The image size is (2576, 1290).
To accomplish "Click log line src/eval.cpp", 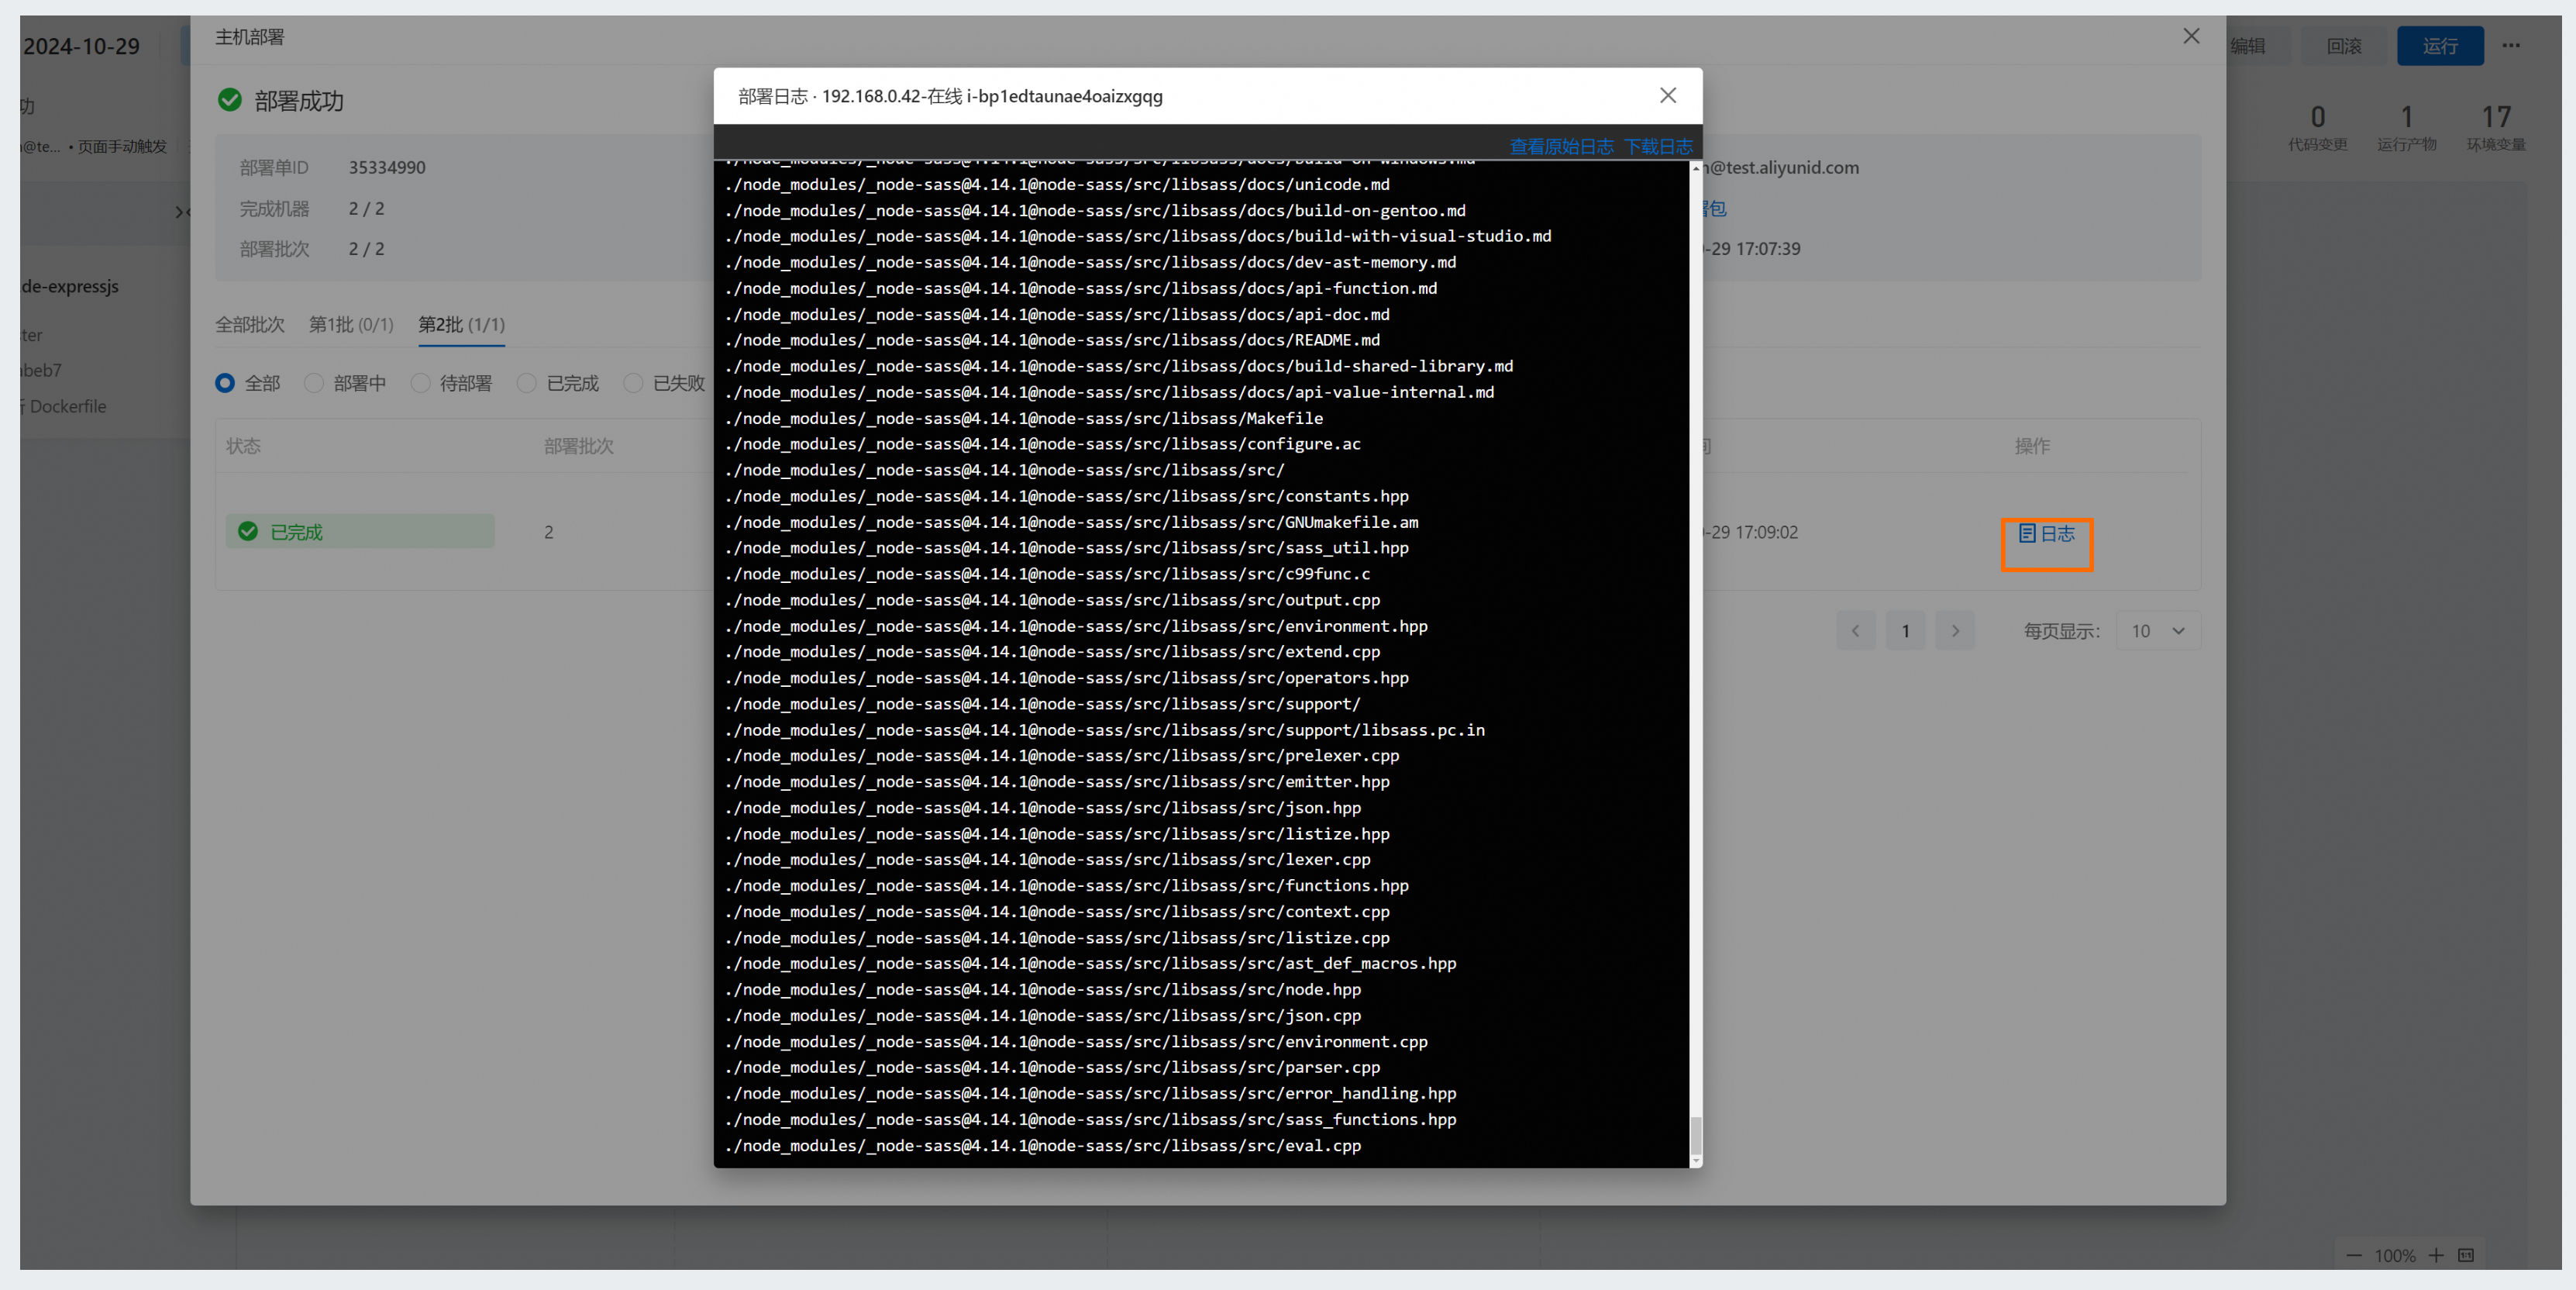I will tap(1043, 1146).
